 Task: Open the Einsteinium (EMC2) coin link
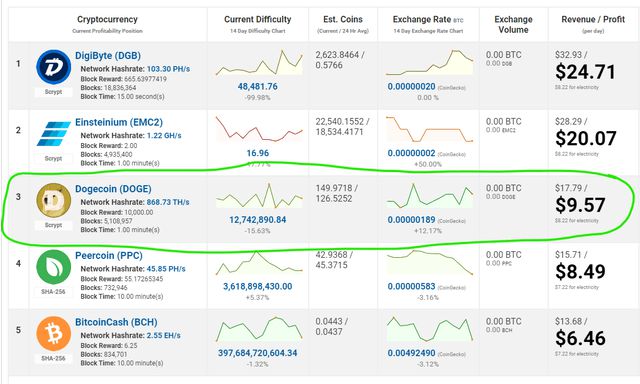point(119,122)
